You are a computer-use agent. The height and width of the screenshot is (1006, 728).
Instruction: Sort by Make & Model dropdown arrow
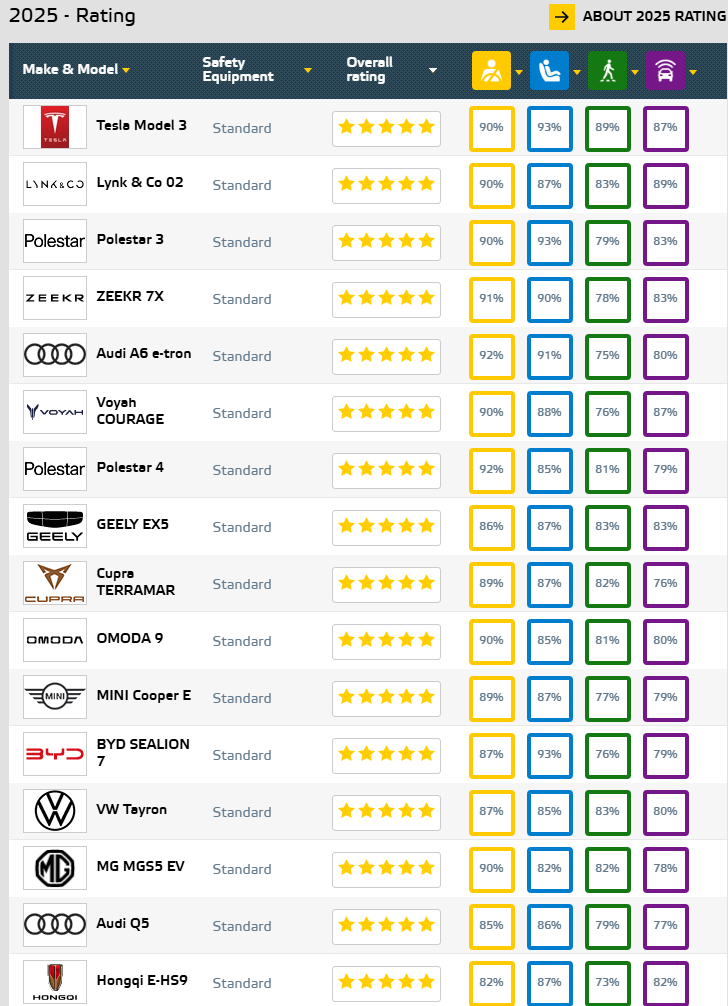pos(127,70)
